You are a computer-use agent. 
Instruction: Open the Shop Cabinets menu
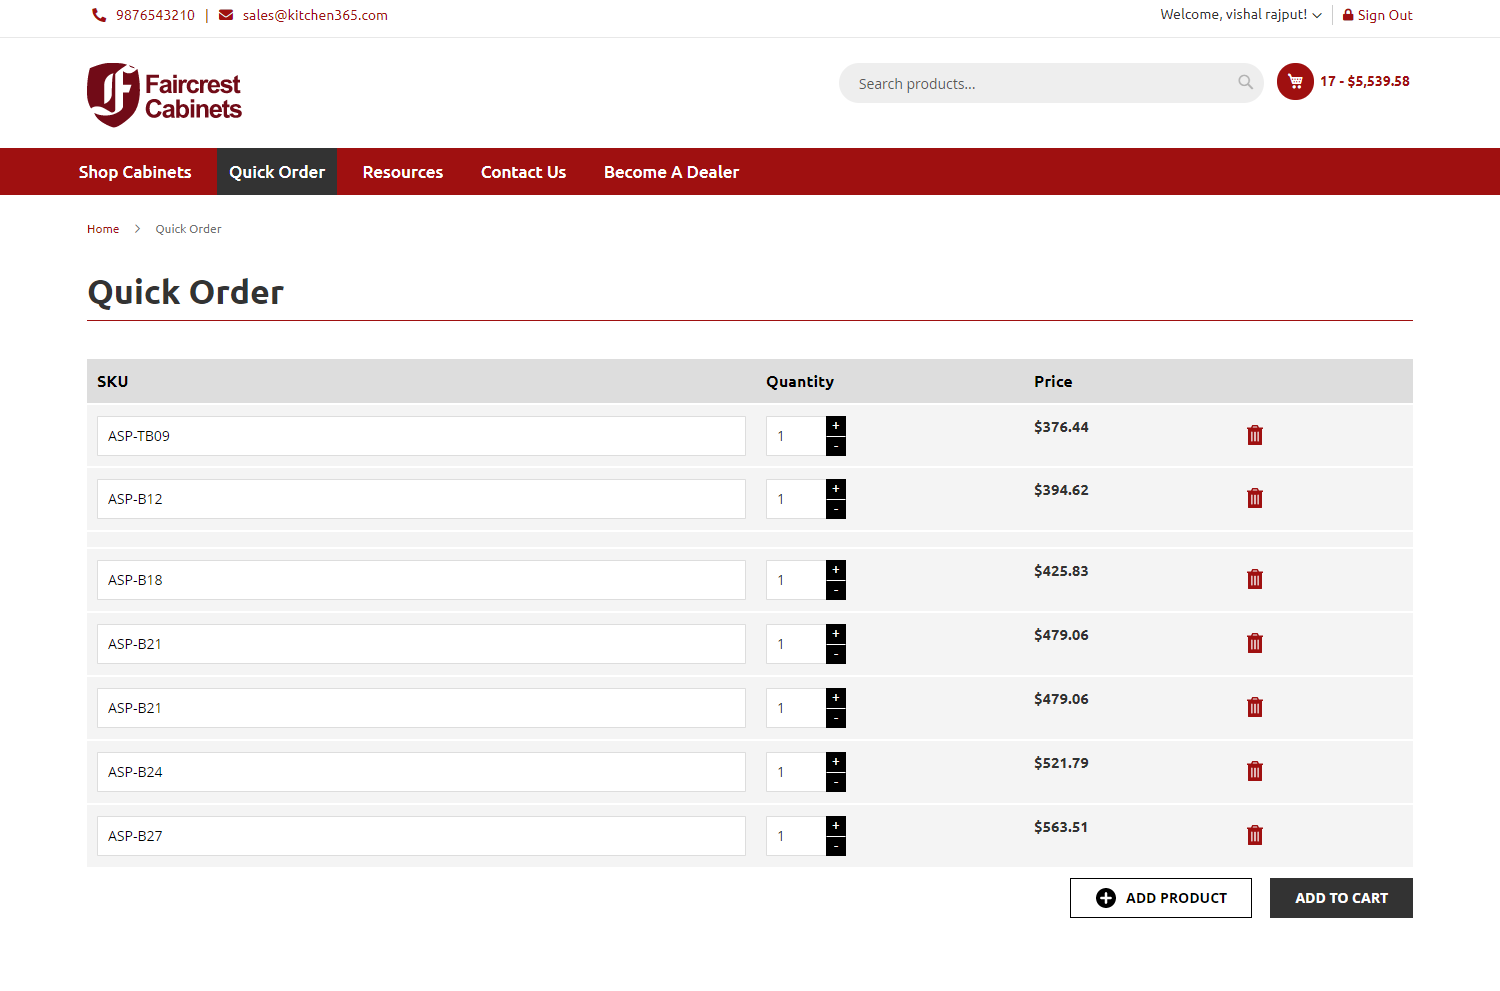point(135,172)
